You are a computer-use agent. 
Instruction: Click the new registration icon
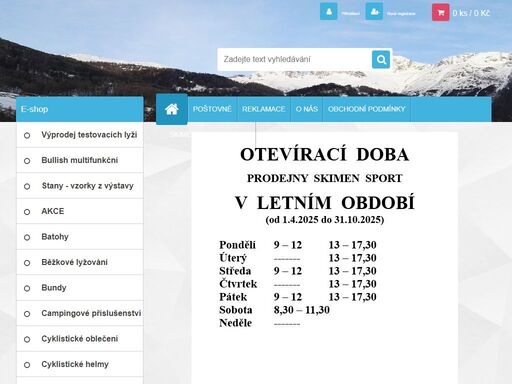pyautogui.click(x=374, y=12)
